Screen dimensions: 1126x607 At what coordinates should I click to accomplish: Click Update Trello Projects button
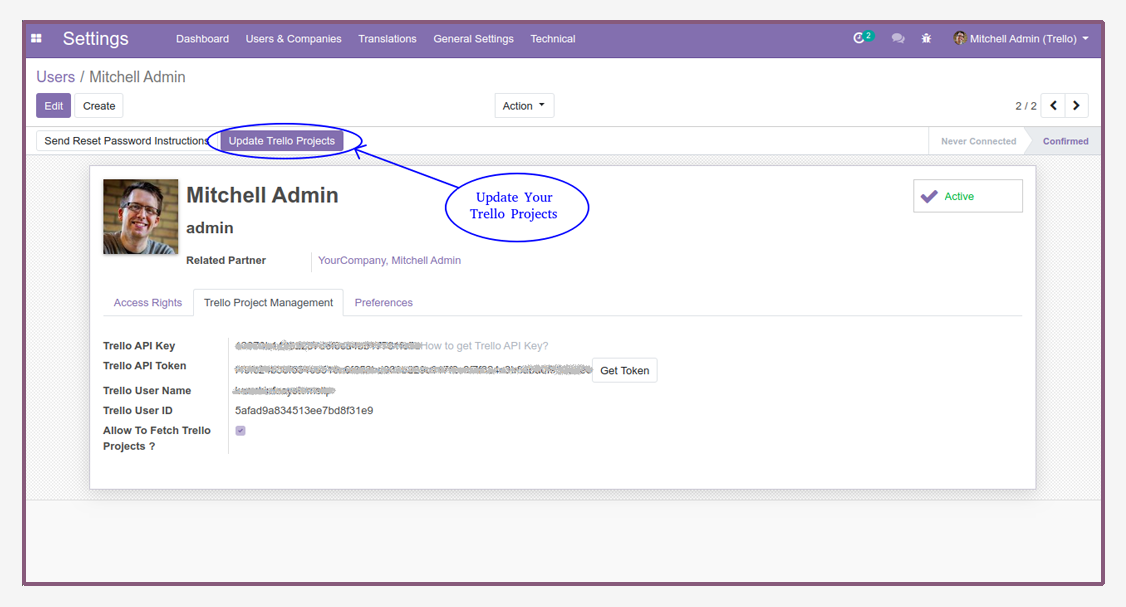[x=282, y=141]
